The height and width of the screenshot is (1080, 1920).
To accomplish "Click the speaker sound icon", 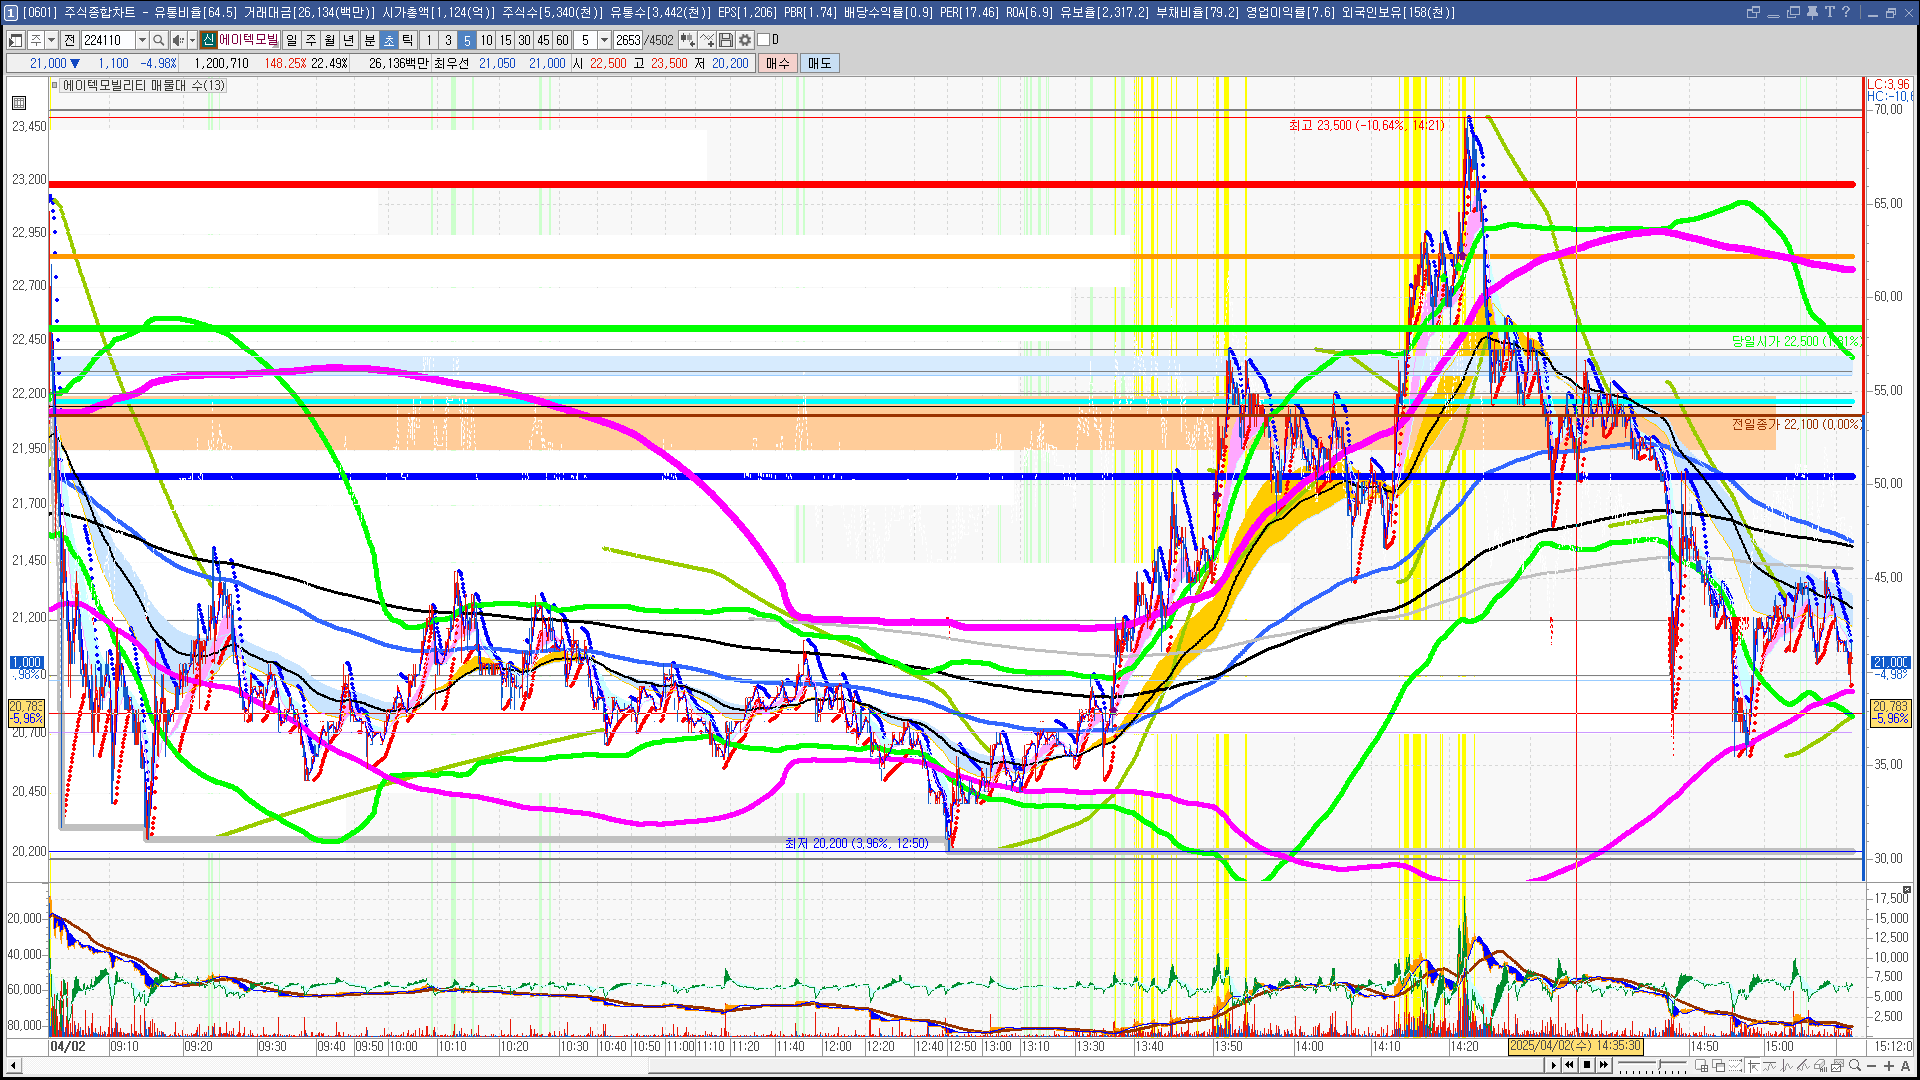I will pyautogui.click(x=177, y=40).
